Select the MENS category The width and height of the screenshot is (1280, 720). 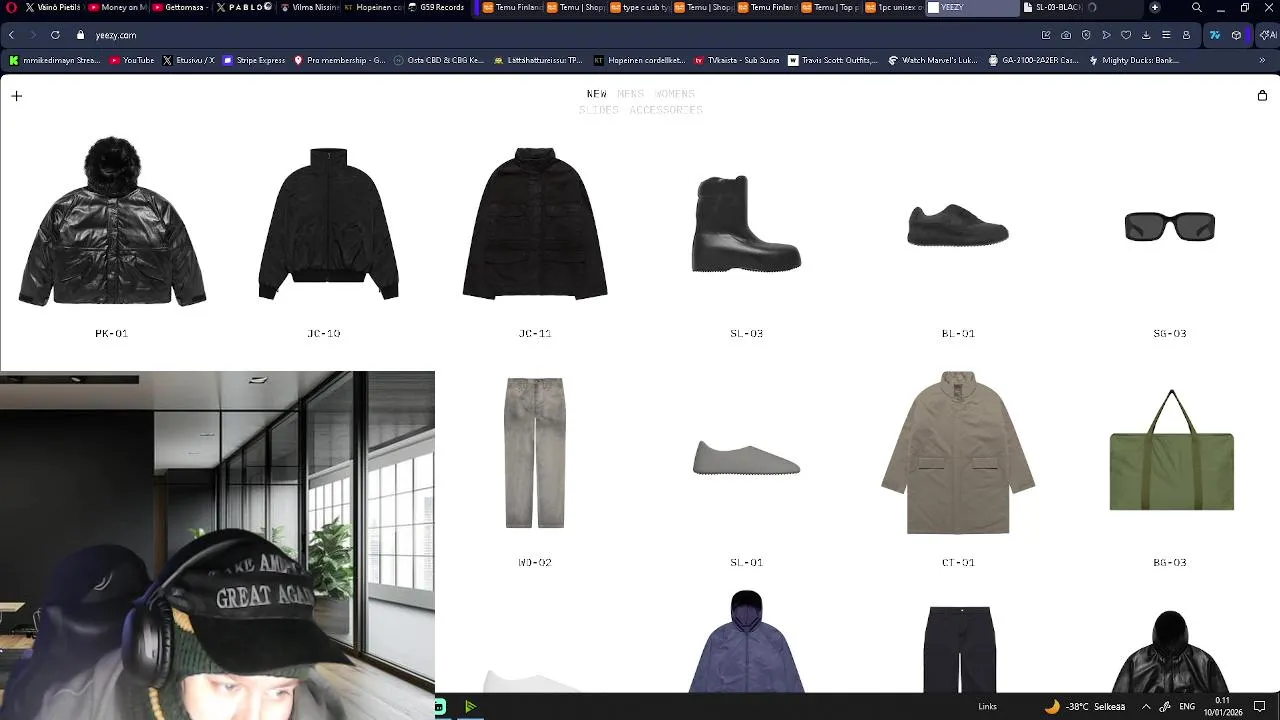coord(630,94)
